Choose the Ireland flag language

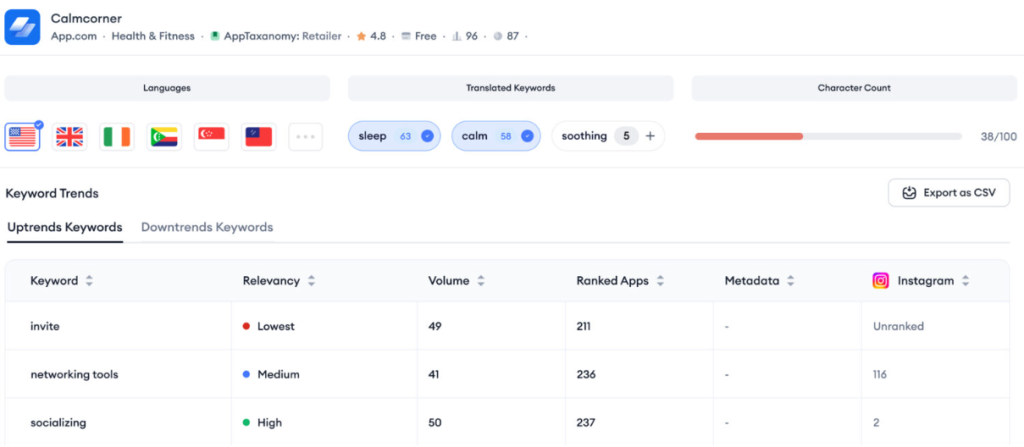tap(117, 136)
